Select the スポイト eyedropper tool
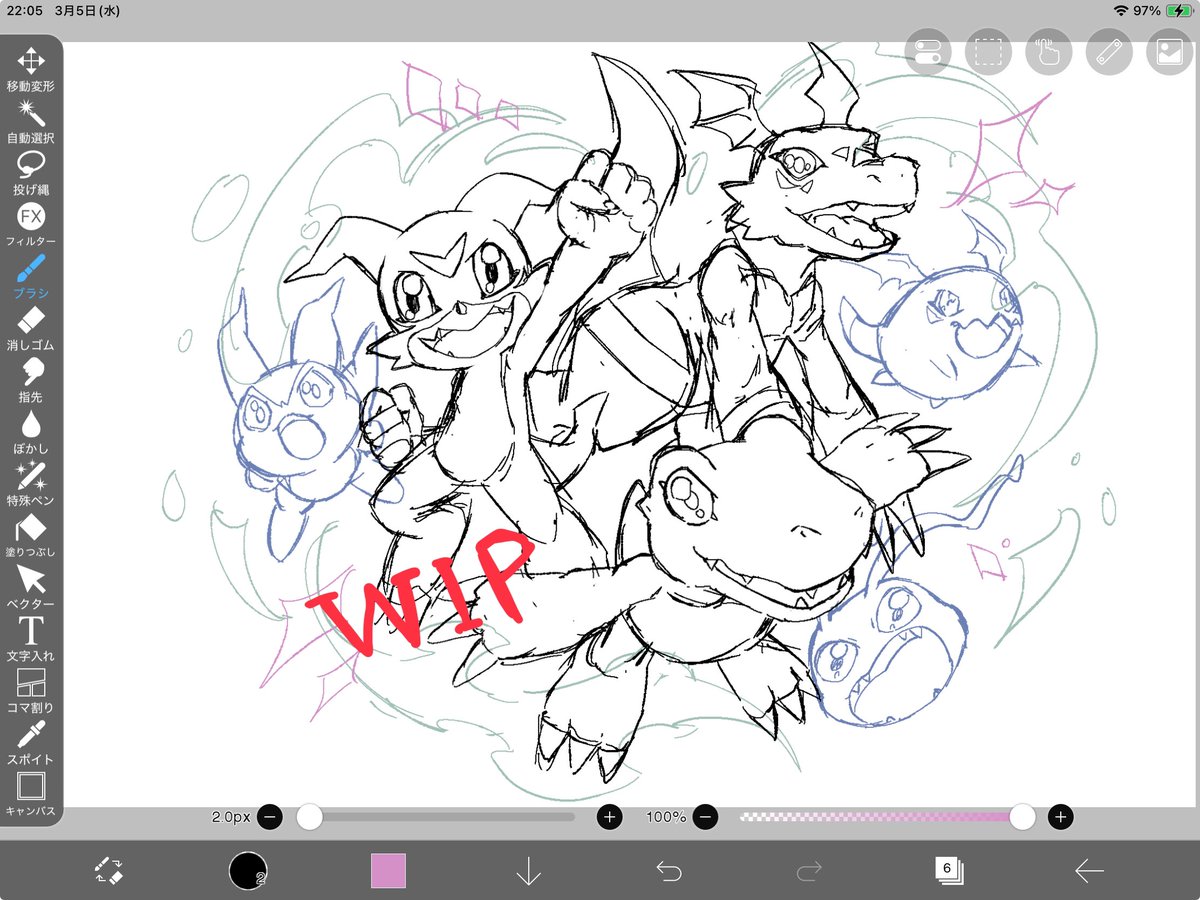Viewport: 1200px width, 900px height. coord(31,743)
